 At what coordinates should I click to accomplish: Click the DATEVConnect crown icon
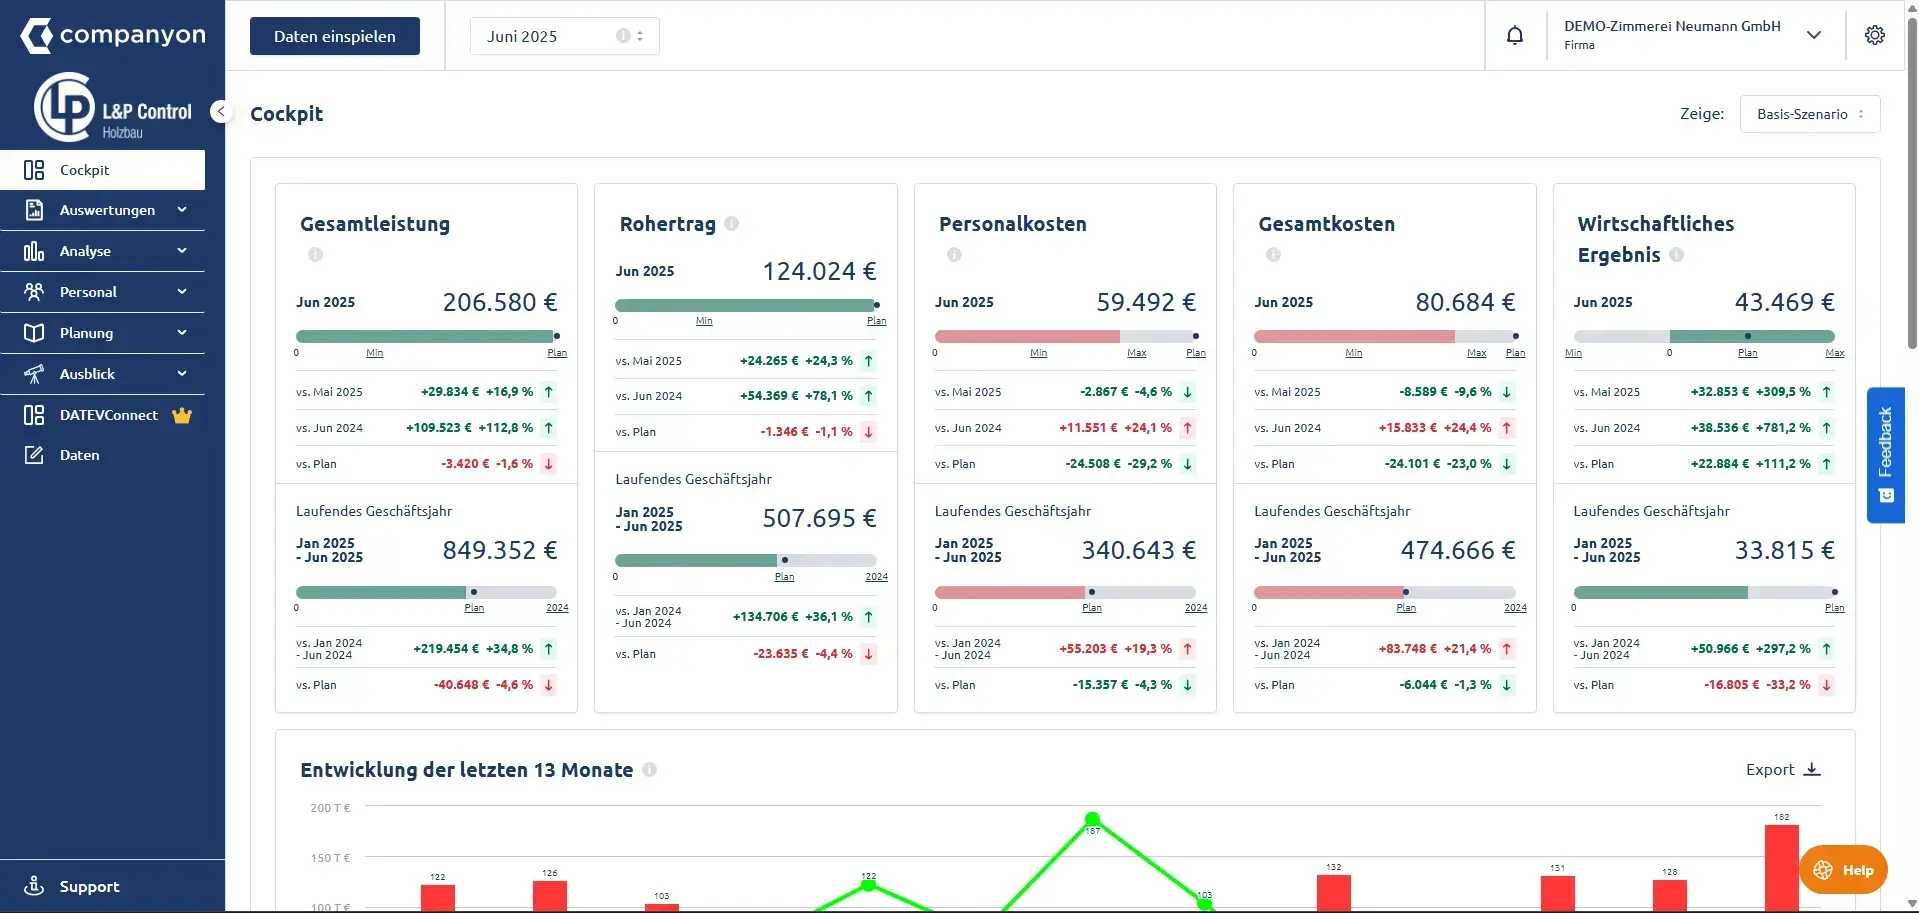tap(182, 415)
